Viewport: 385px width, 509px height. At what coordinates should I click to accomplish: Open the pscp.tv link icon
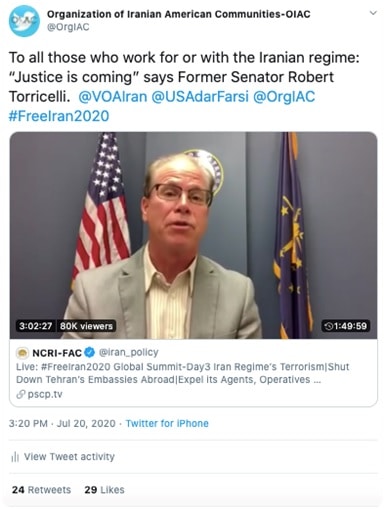coord(21,394)
